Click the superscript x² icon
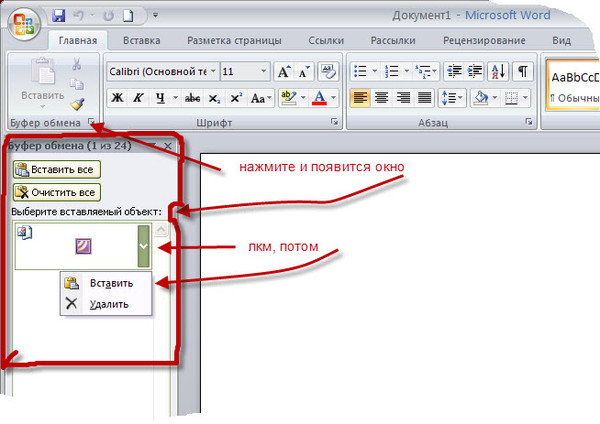Viewport: 600px width, 424px height. [x=236, y=98]
